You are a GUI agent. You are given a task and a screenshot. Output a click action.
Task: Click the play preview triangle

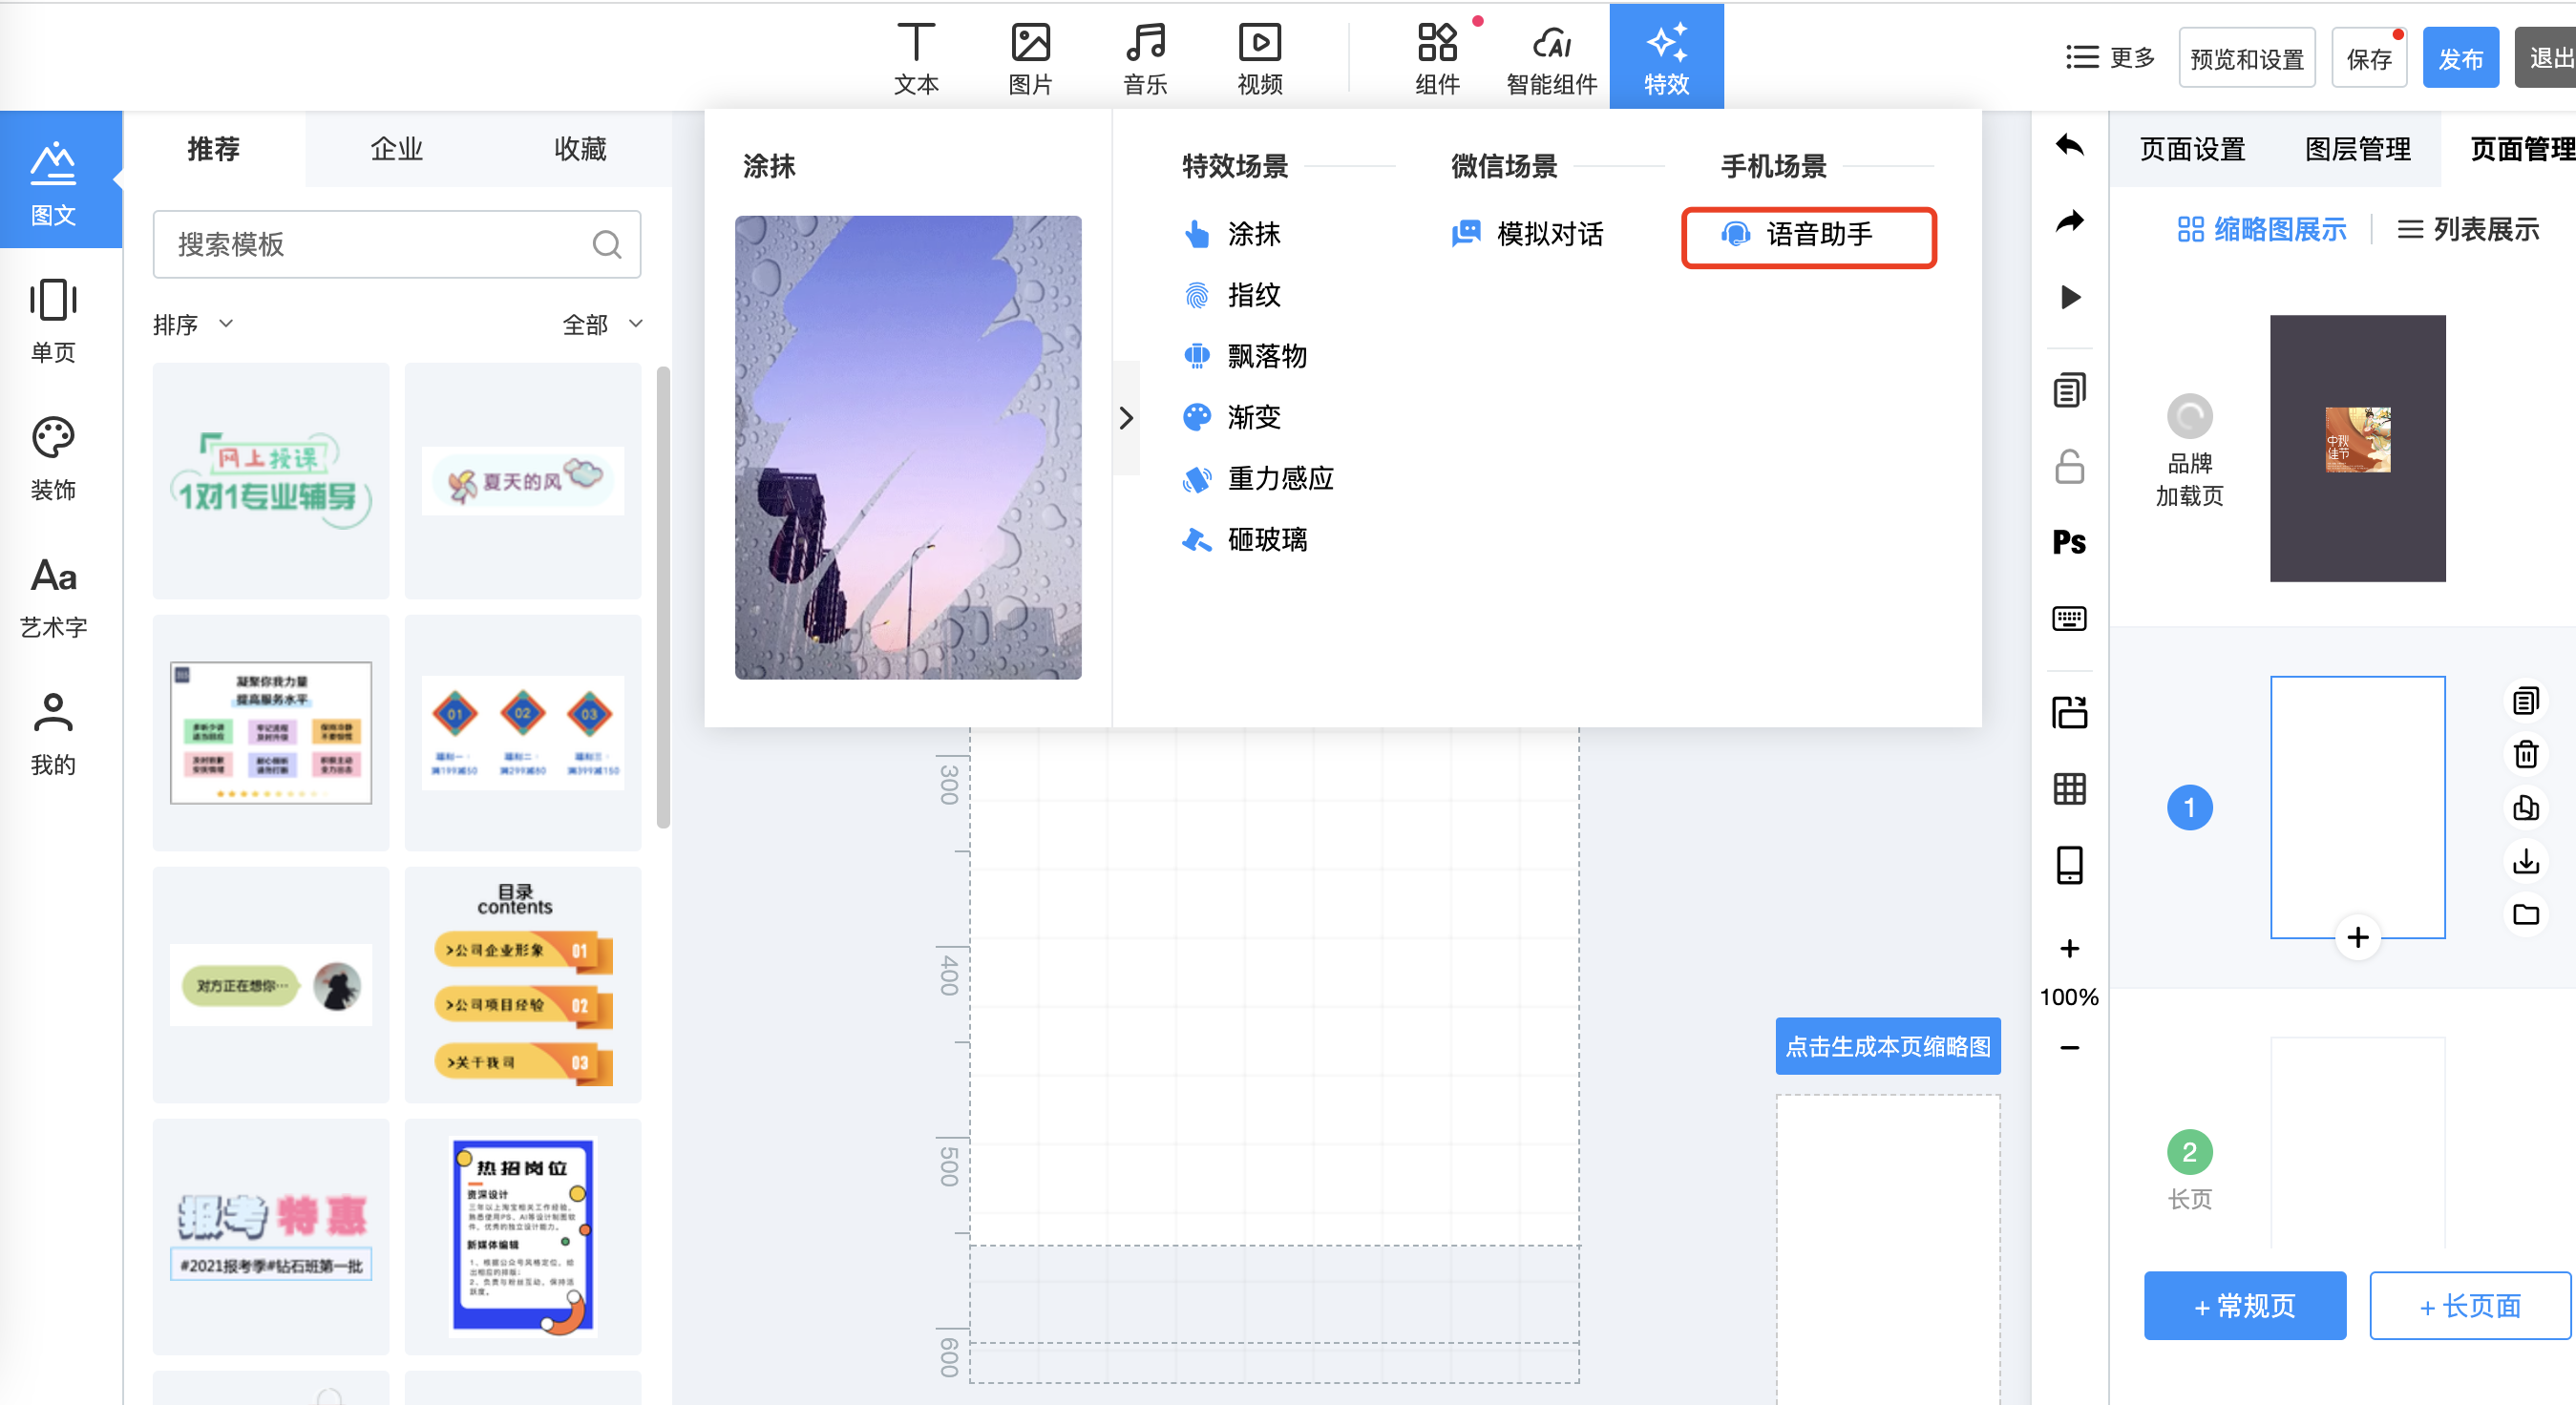(2070, 297)
